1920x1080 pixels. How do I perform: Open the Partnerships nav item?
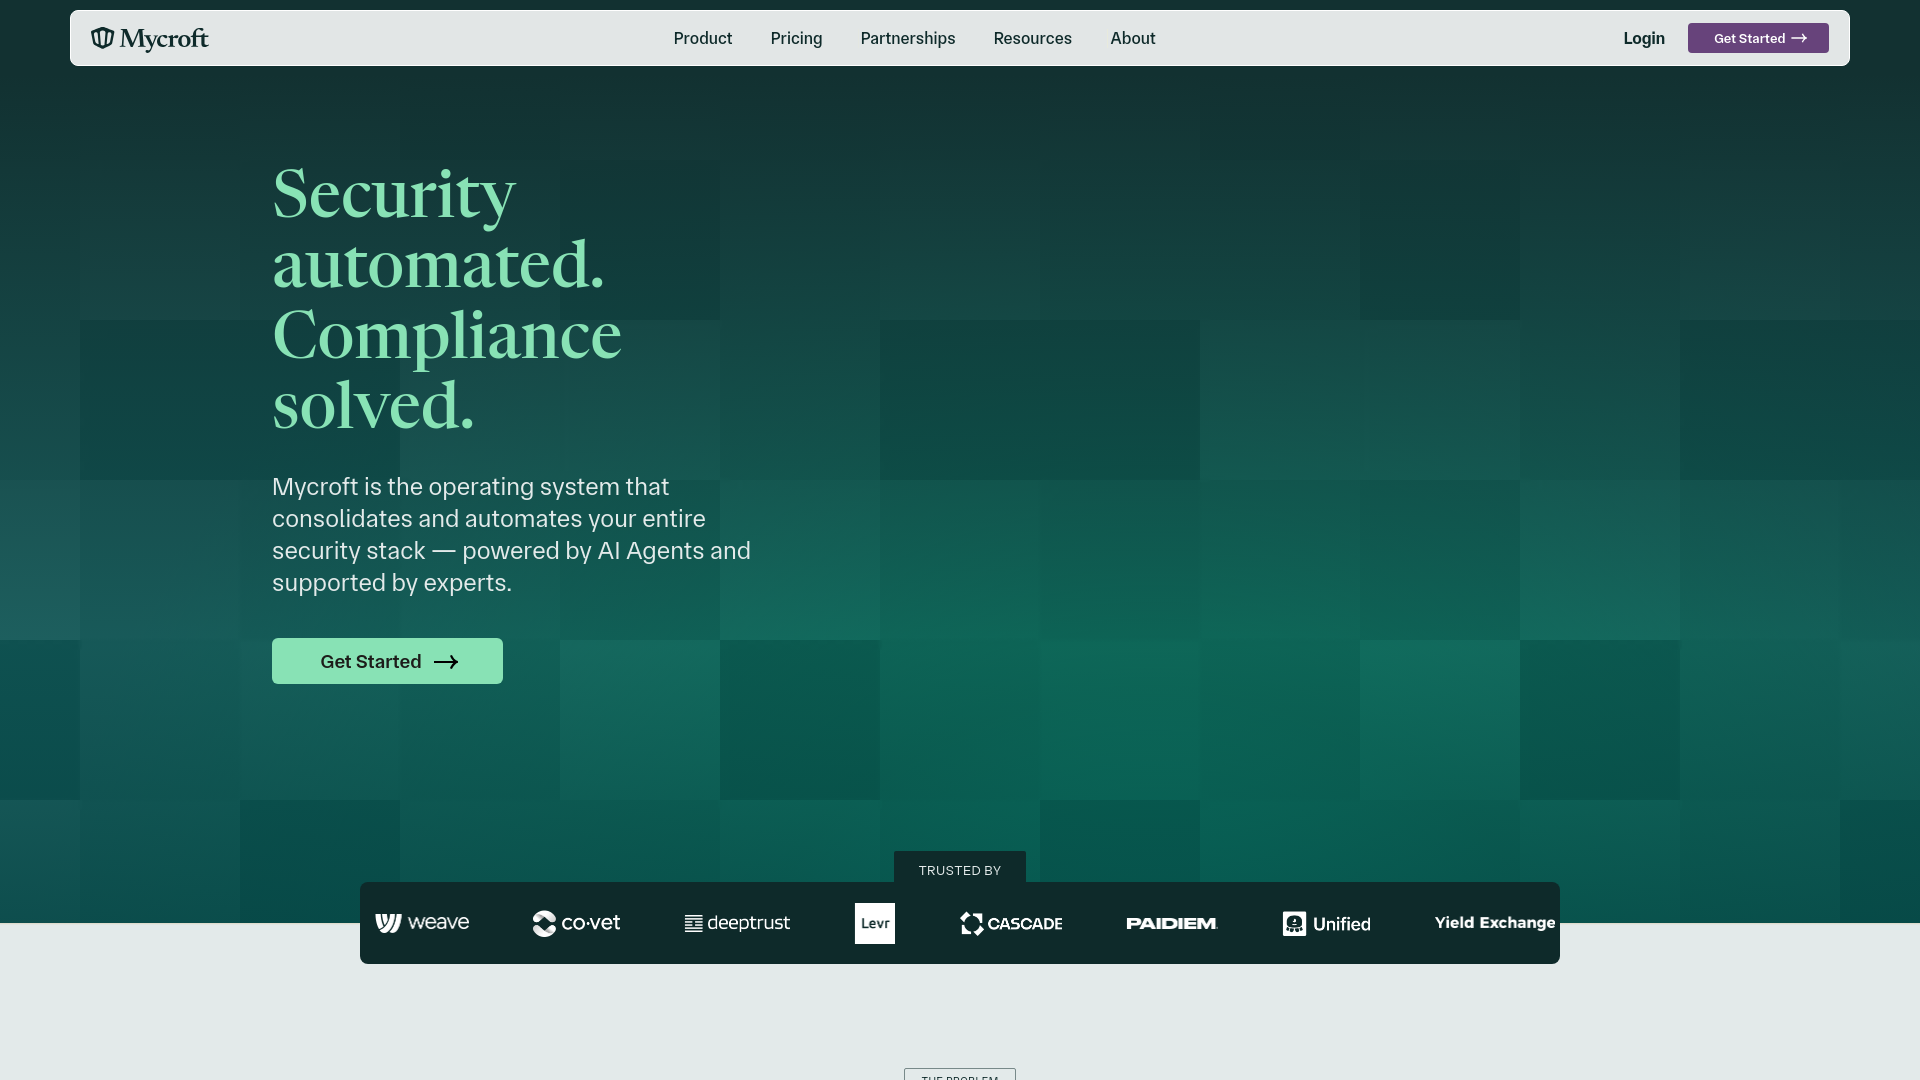click(x=908, y=38)
